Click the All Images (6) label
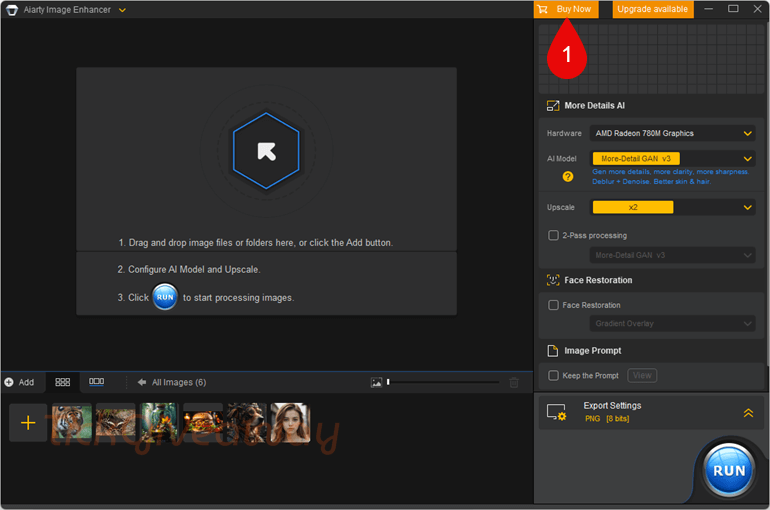The image size is (770, 510). 179,382
